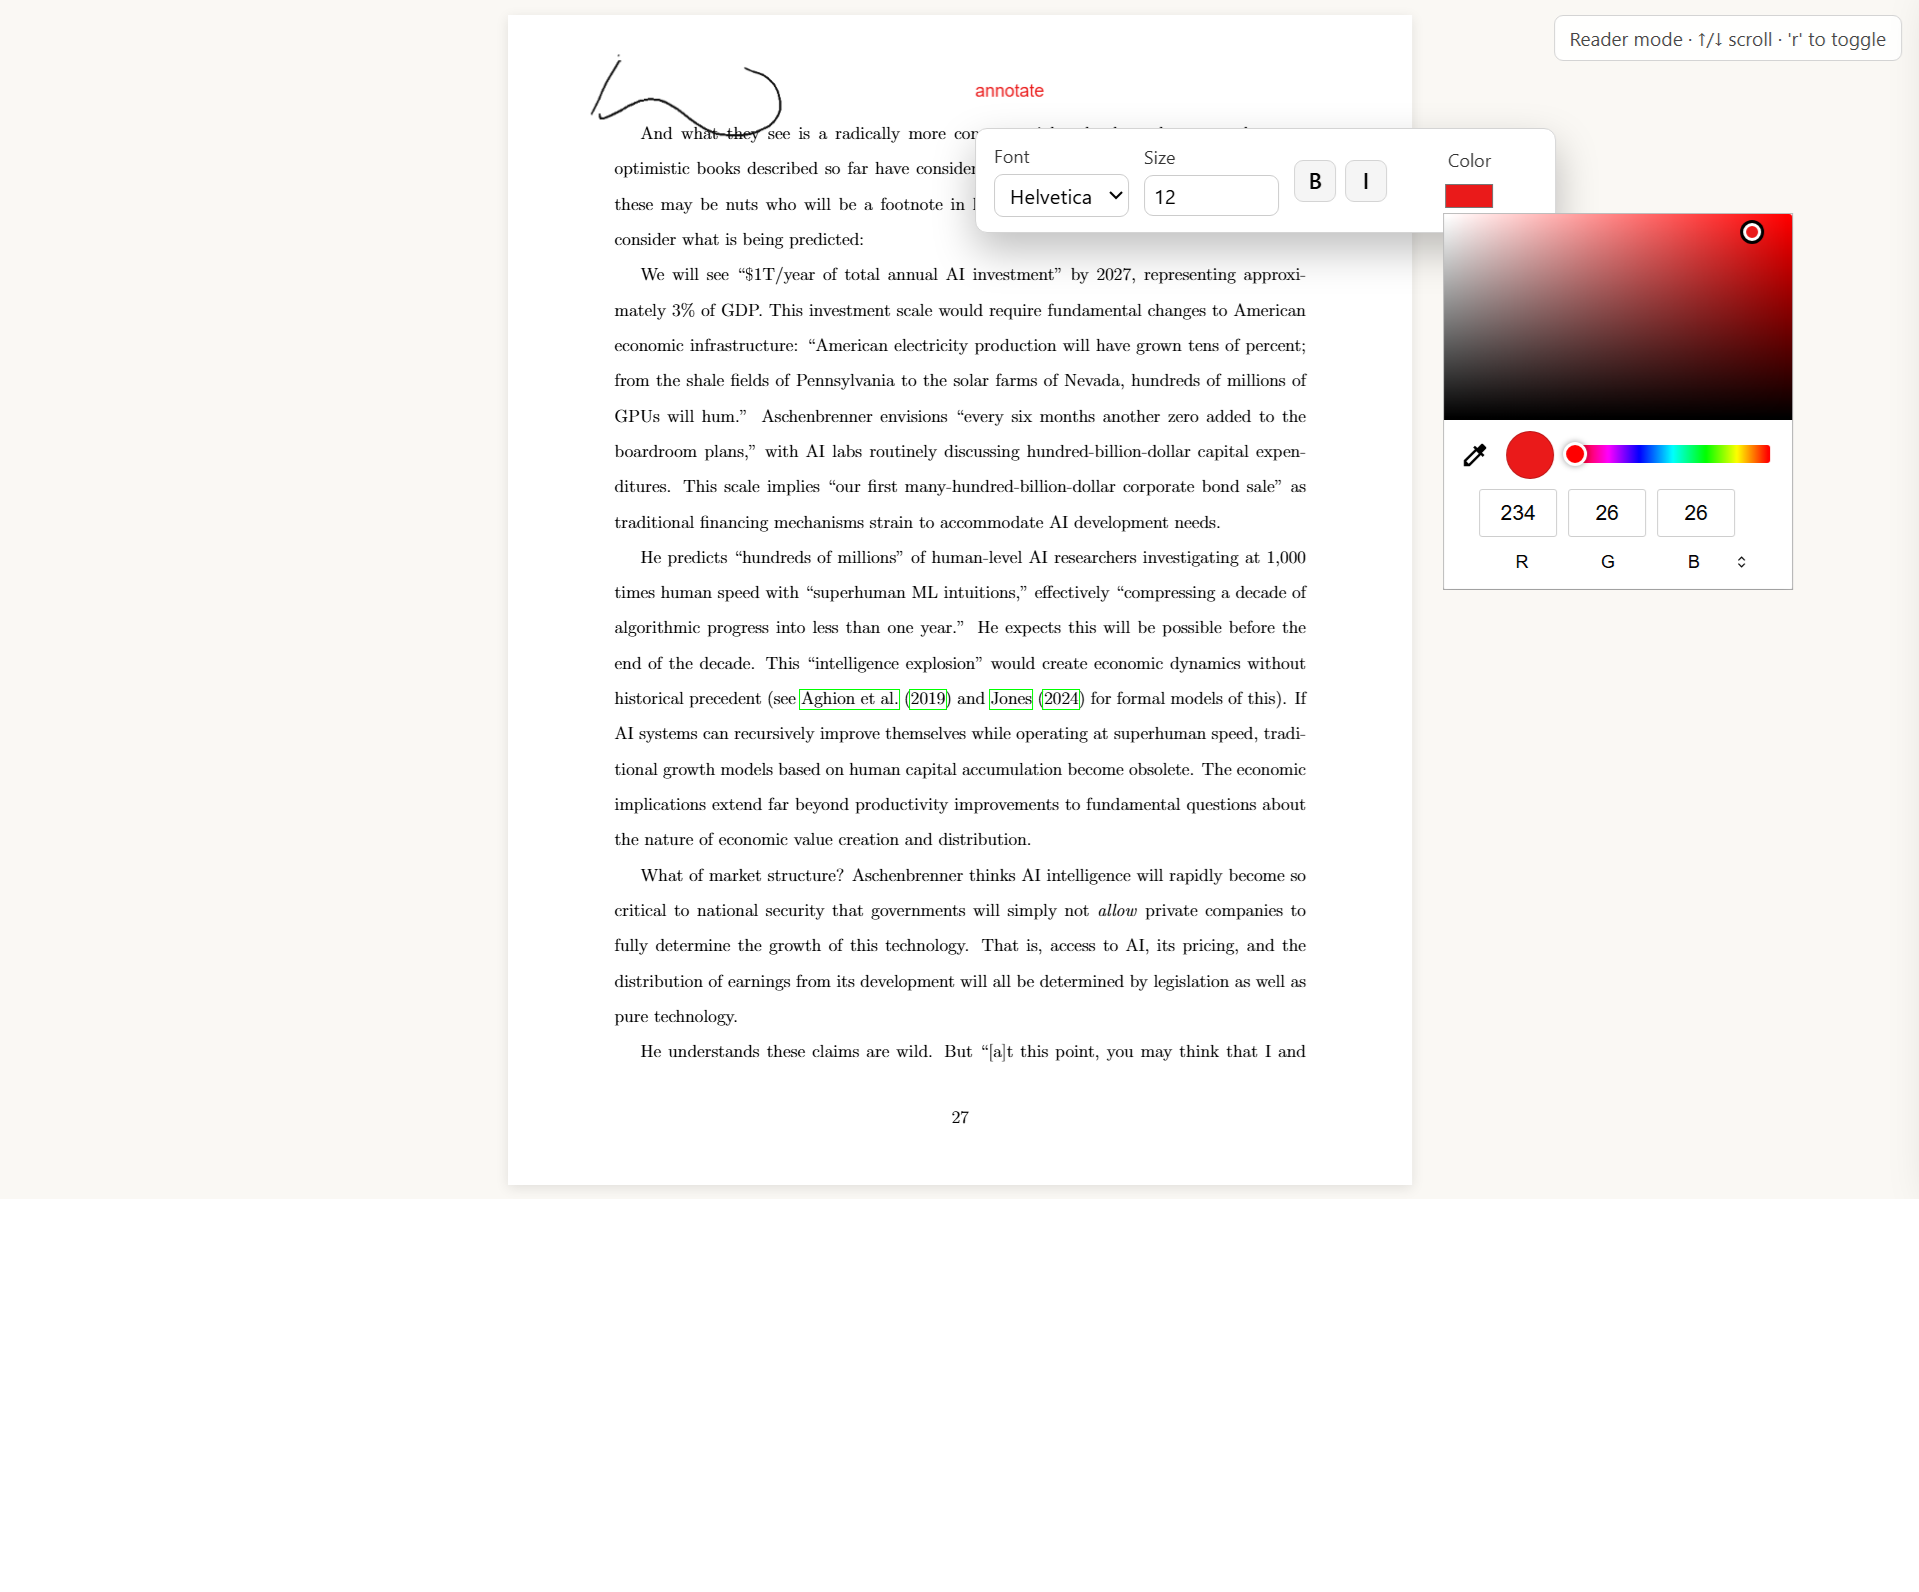
Task: Apply bold formatting to annotation text
Action: [1314, 181]
